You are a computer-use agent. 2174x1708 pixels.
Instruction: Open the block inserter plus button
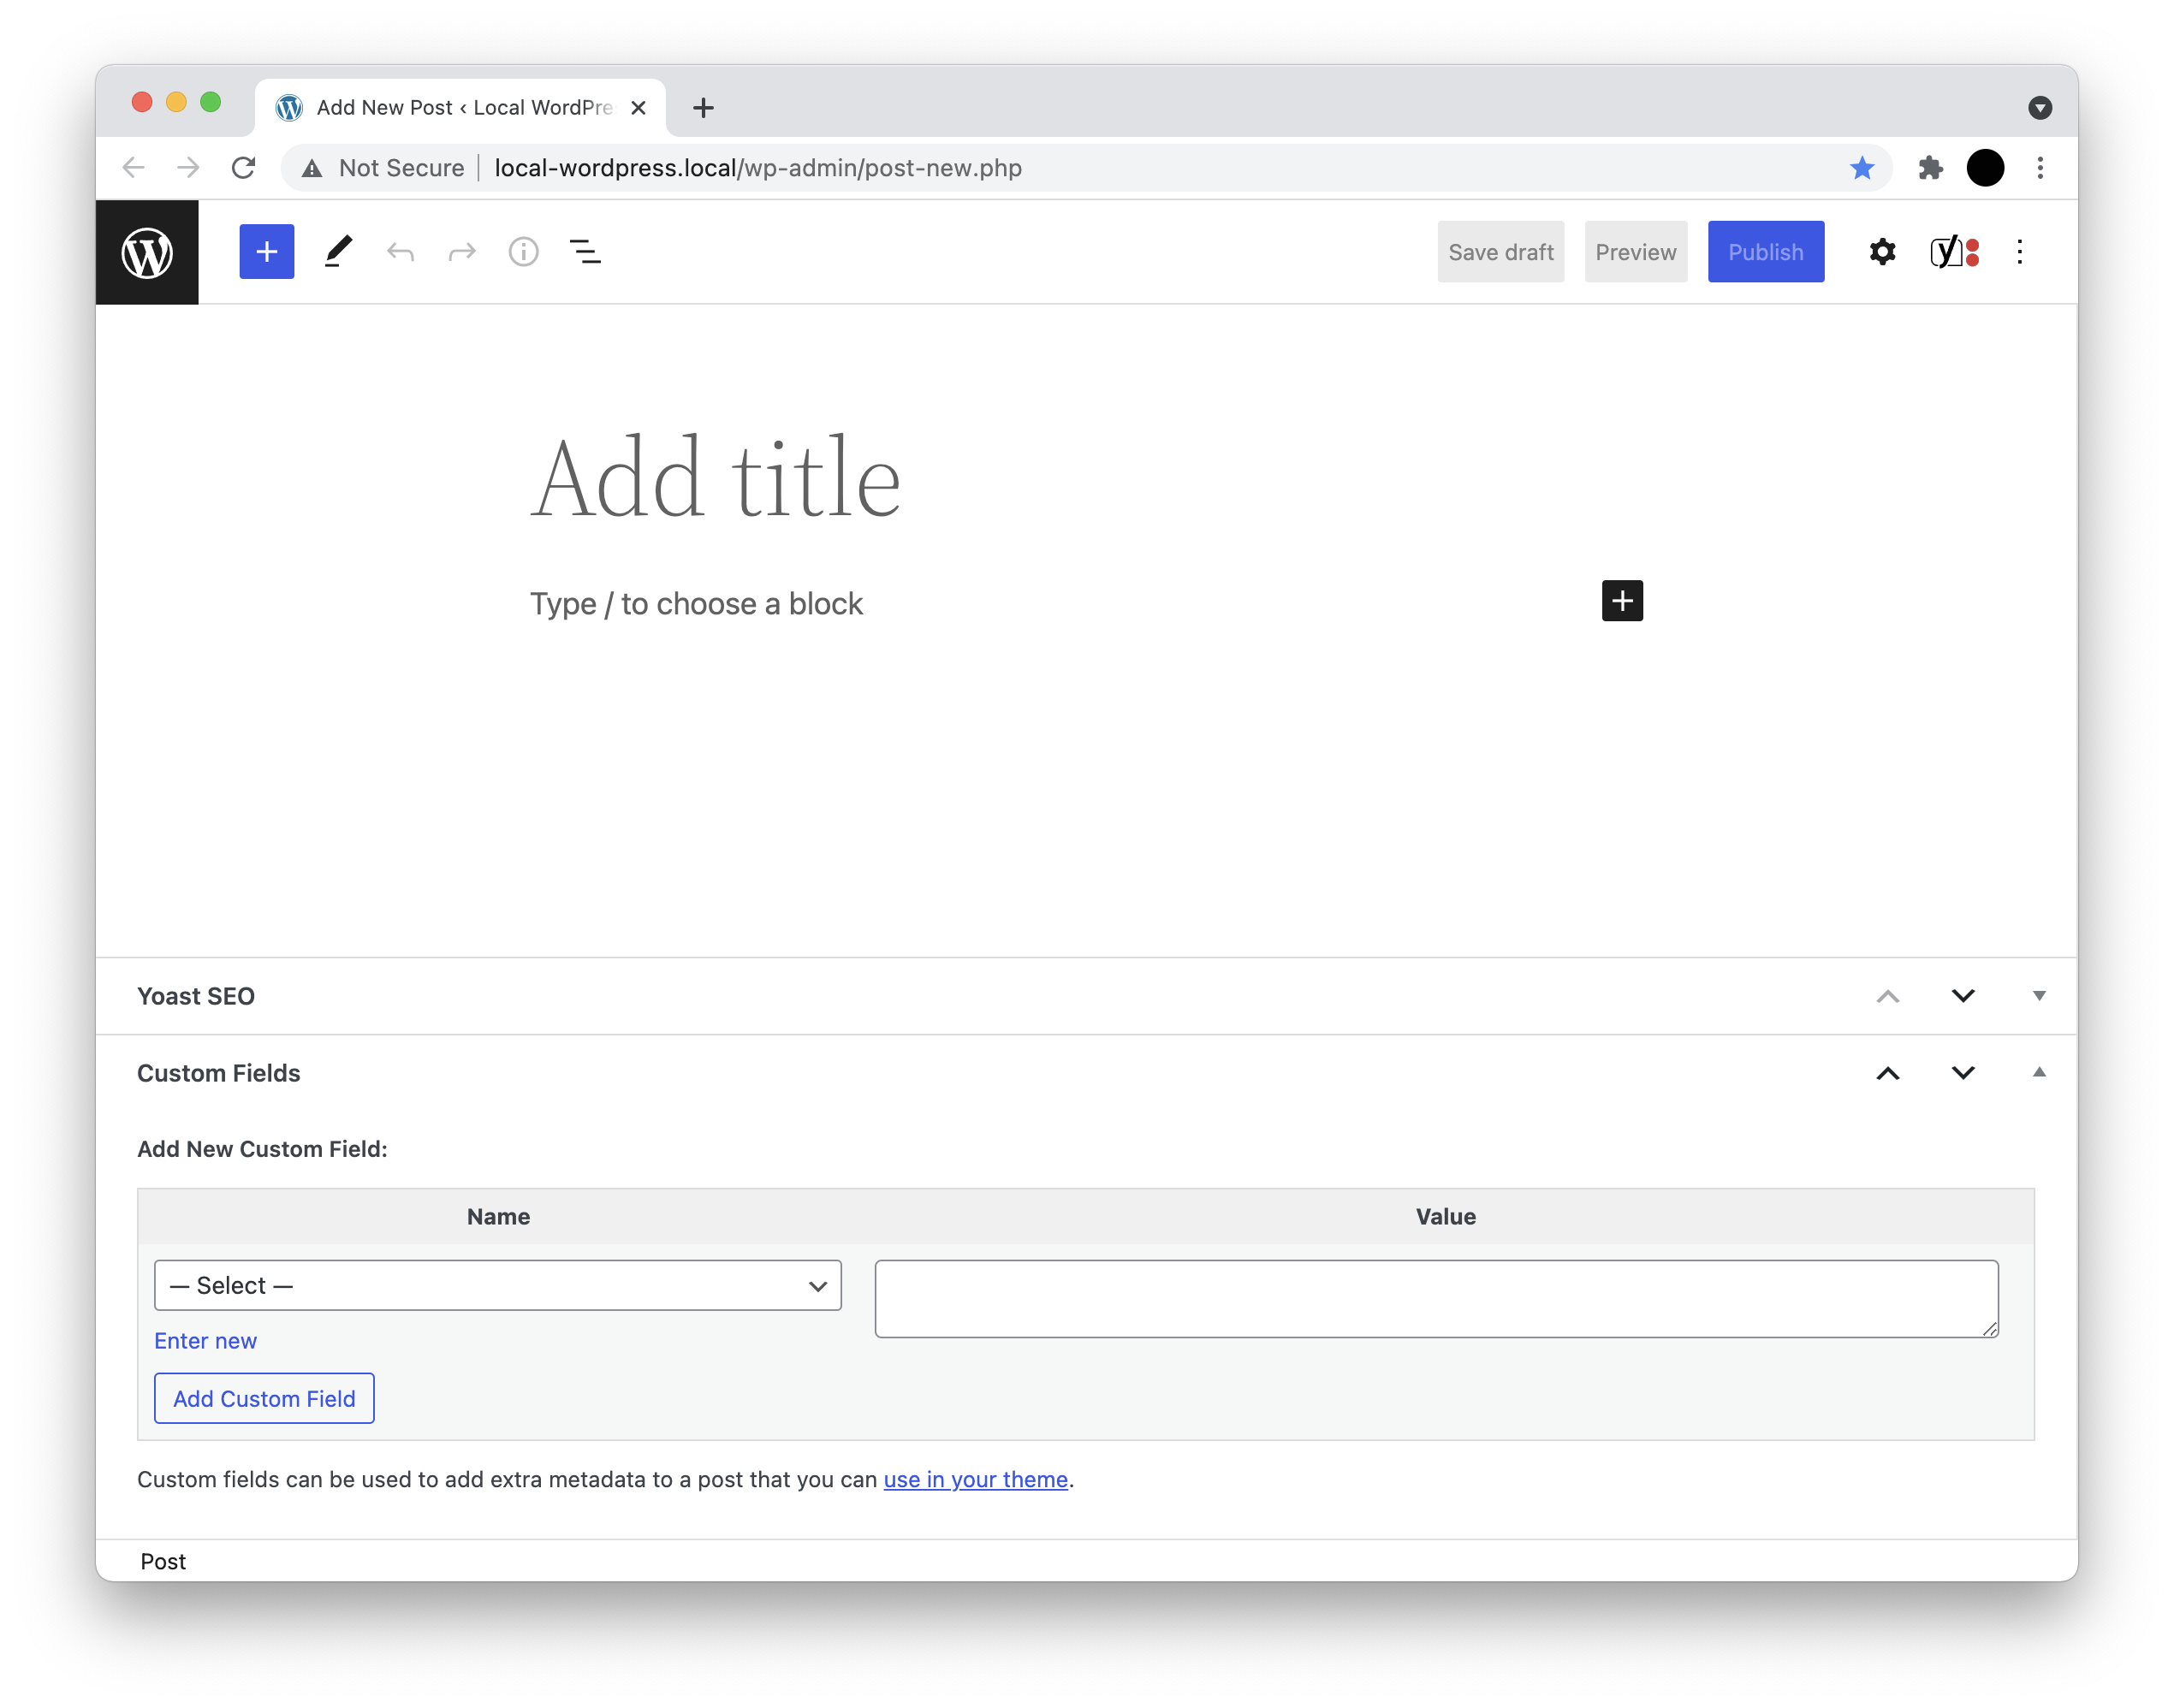pyautogui.click(x=266, y=252)
